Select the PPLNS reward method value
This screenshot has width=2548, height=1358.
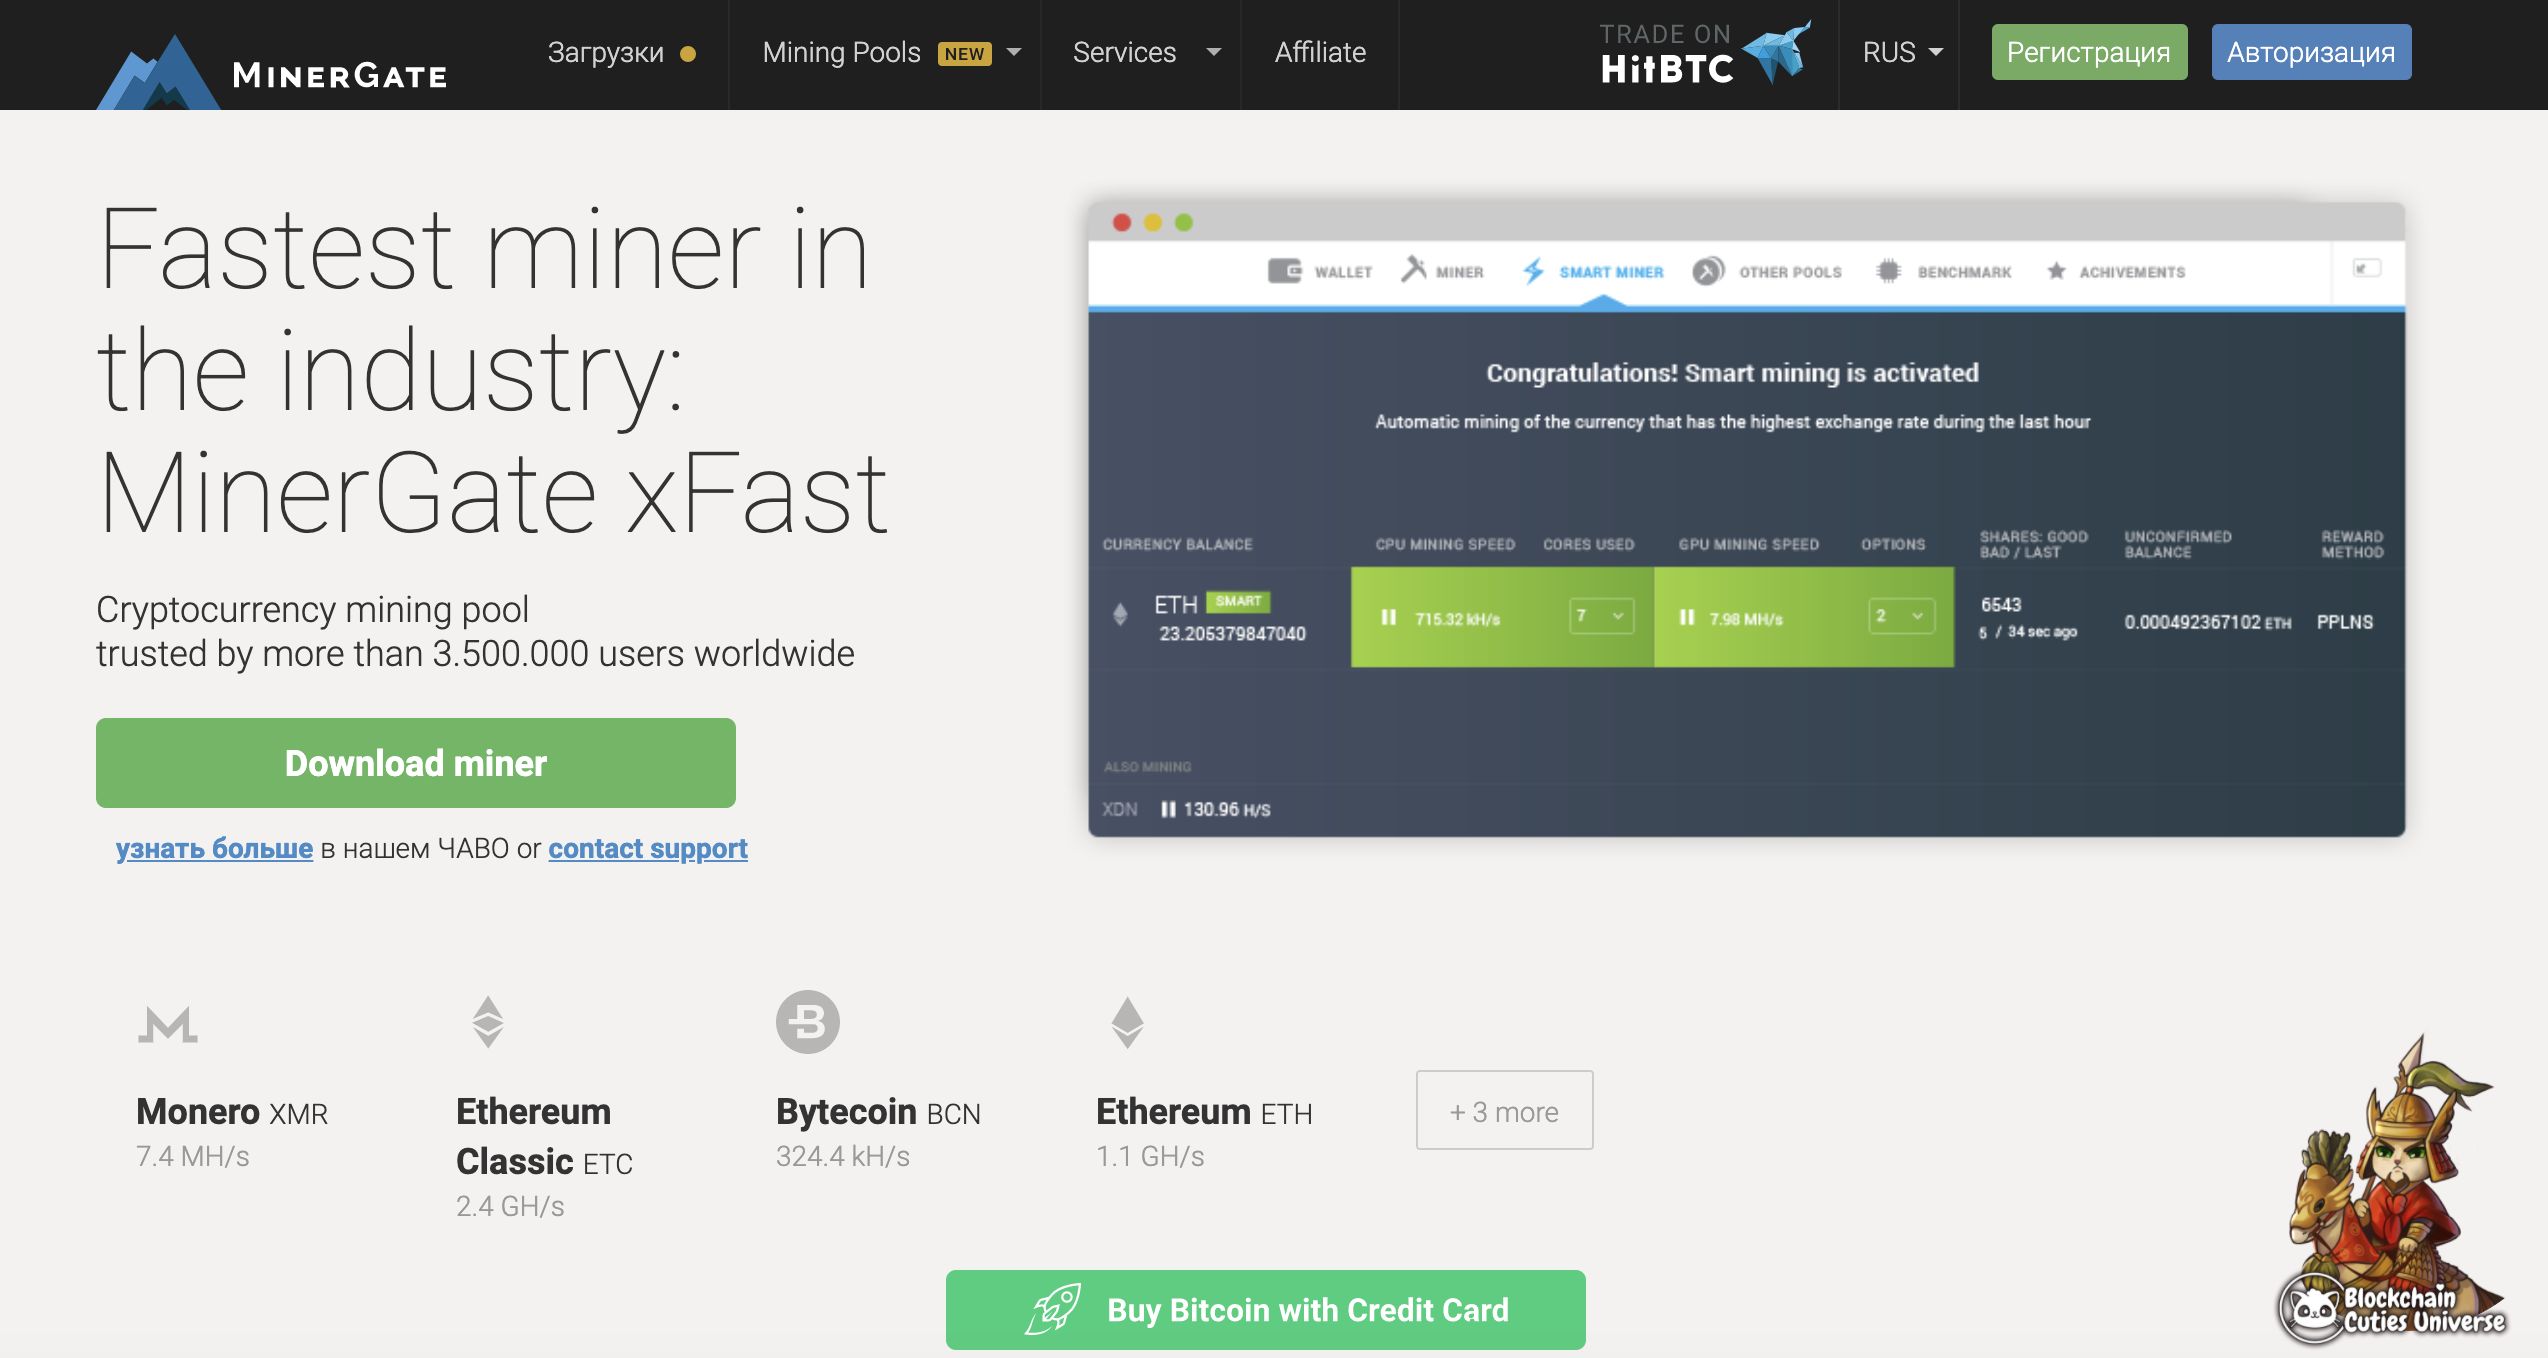tap(2345, 622)
